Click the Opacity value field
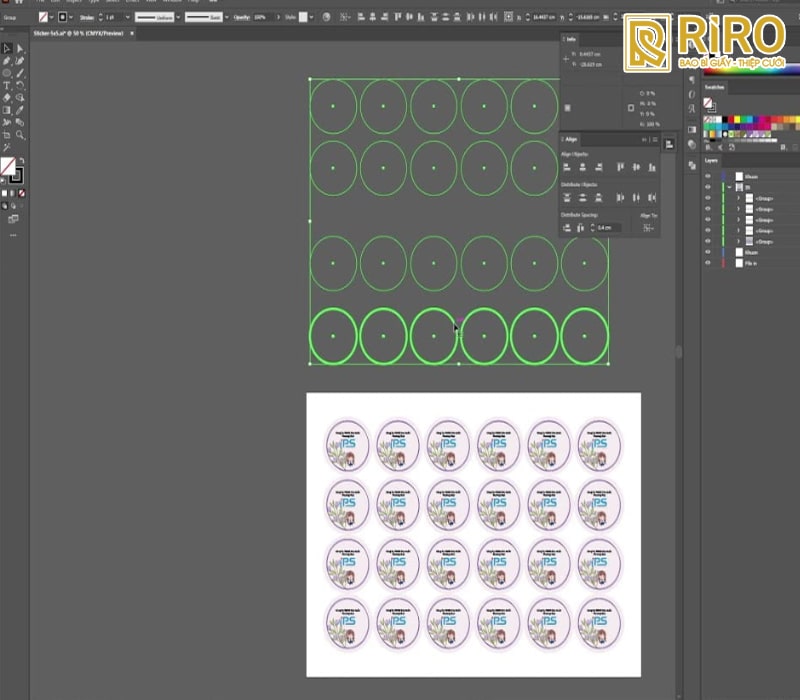Image resolution: width=800 pixels, height=700 pixels. coord(263,17)
